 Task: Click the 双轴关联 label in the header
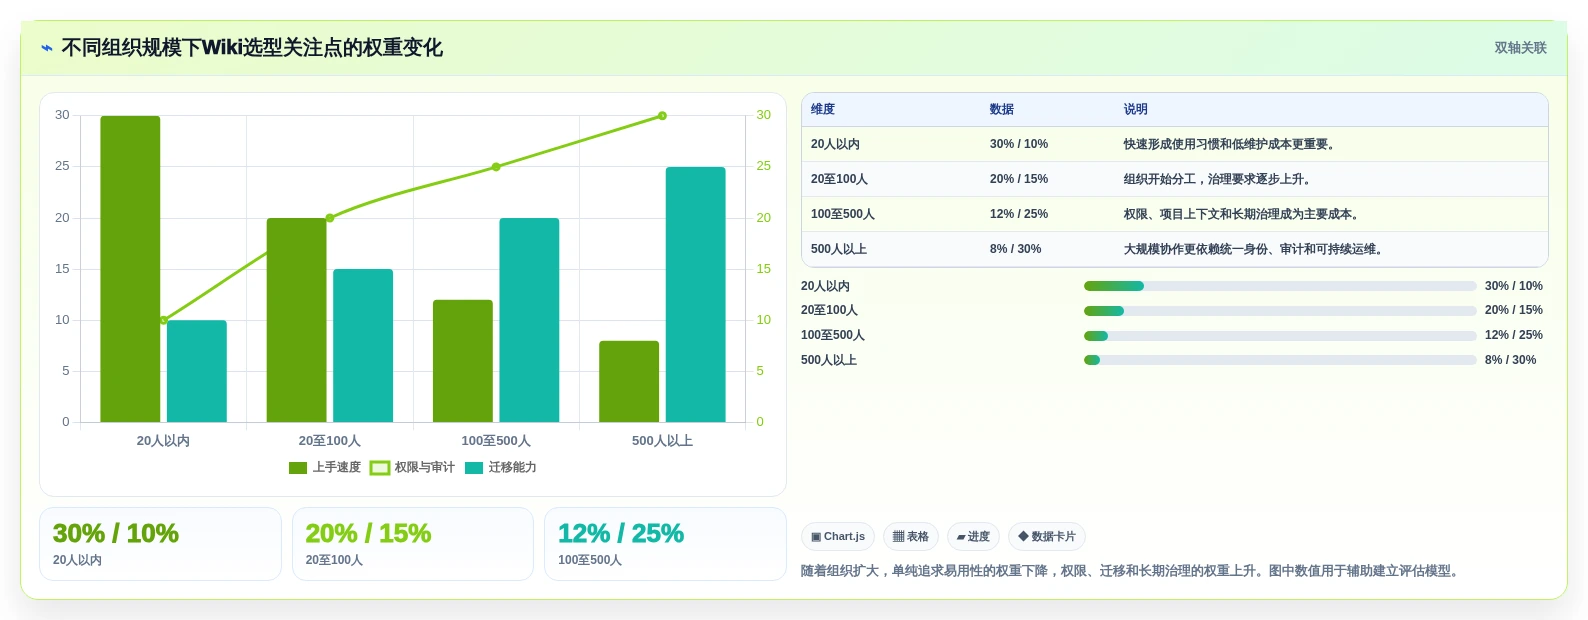(1520, 47)
